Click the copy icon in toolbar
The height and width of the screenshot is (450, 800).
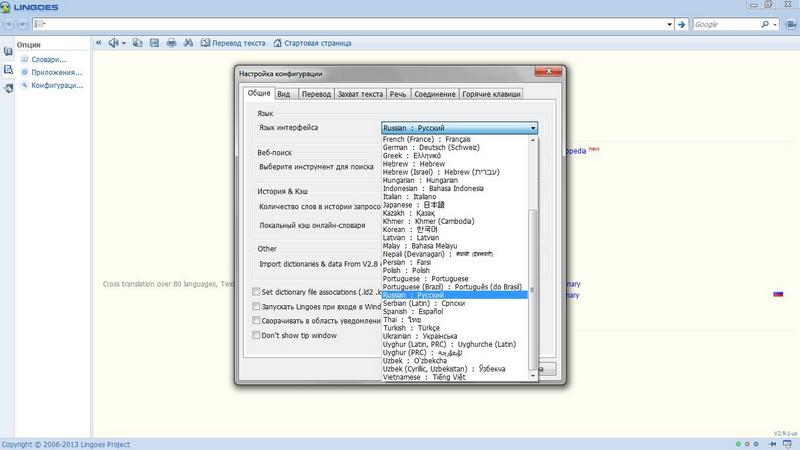(137, 43)
